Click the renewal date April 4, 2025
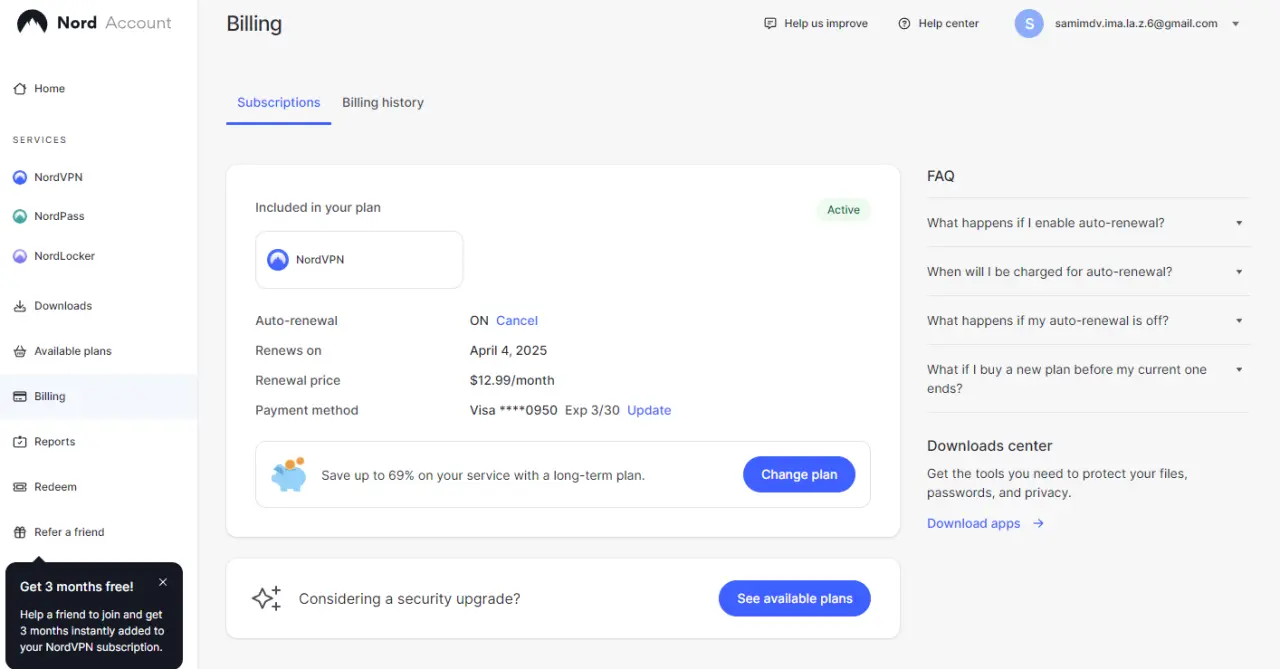This screenshot has height=669, width=1280. pyautogui.click(x=508, y=351)
